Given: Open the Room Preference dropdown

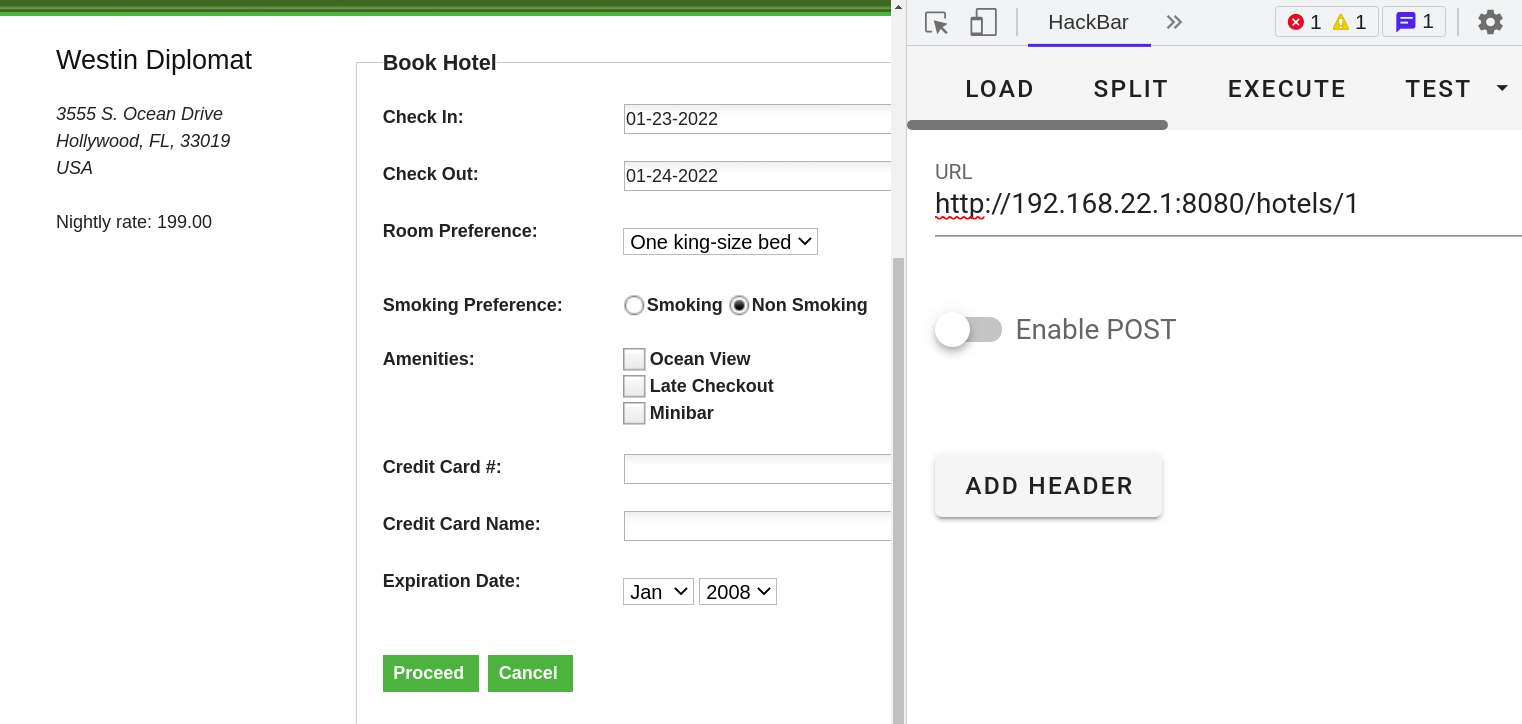Looking at the screenshot, I should [720, 242].
